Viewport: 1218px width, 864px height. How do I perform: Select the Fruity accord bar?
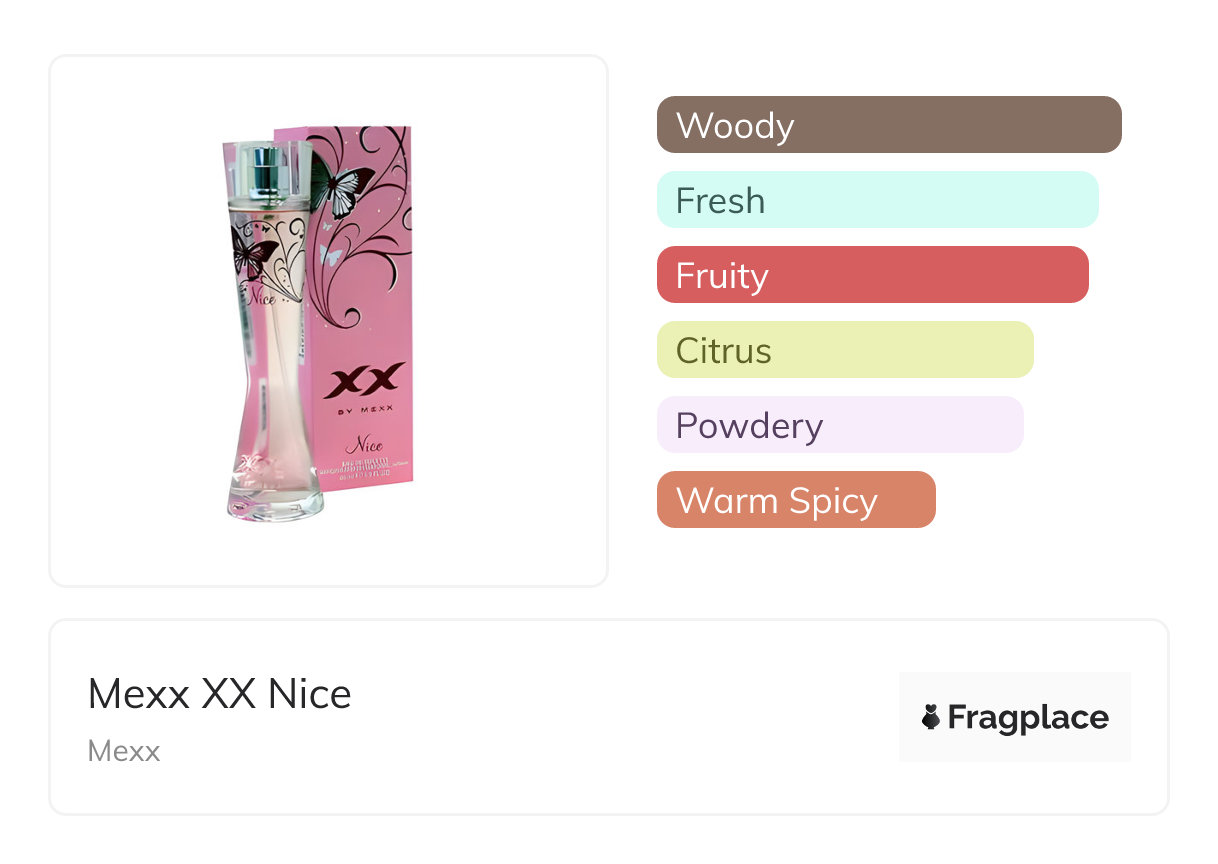(872, 275)
